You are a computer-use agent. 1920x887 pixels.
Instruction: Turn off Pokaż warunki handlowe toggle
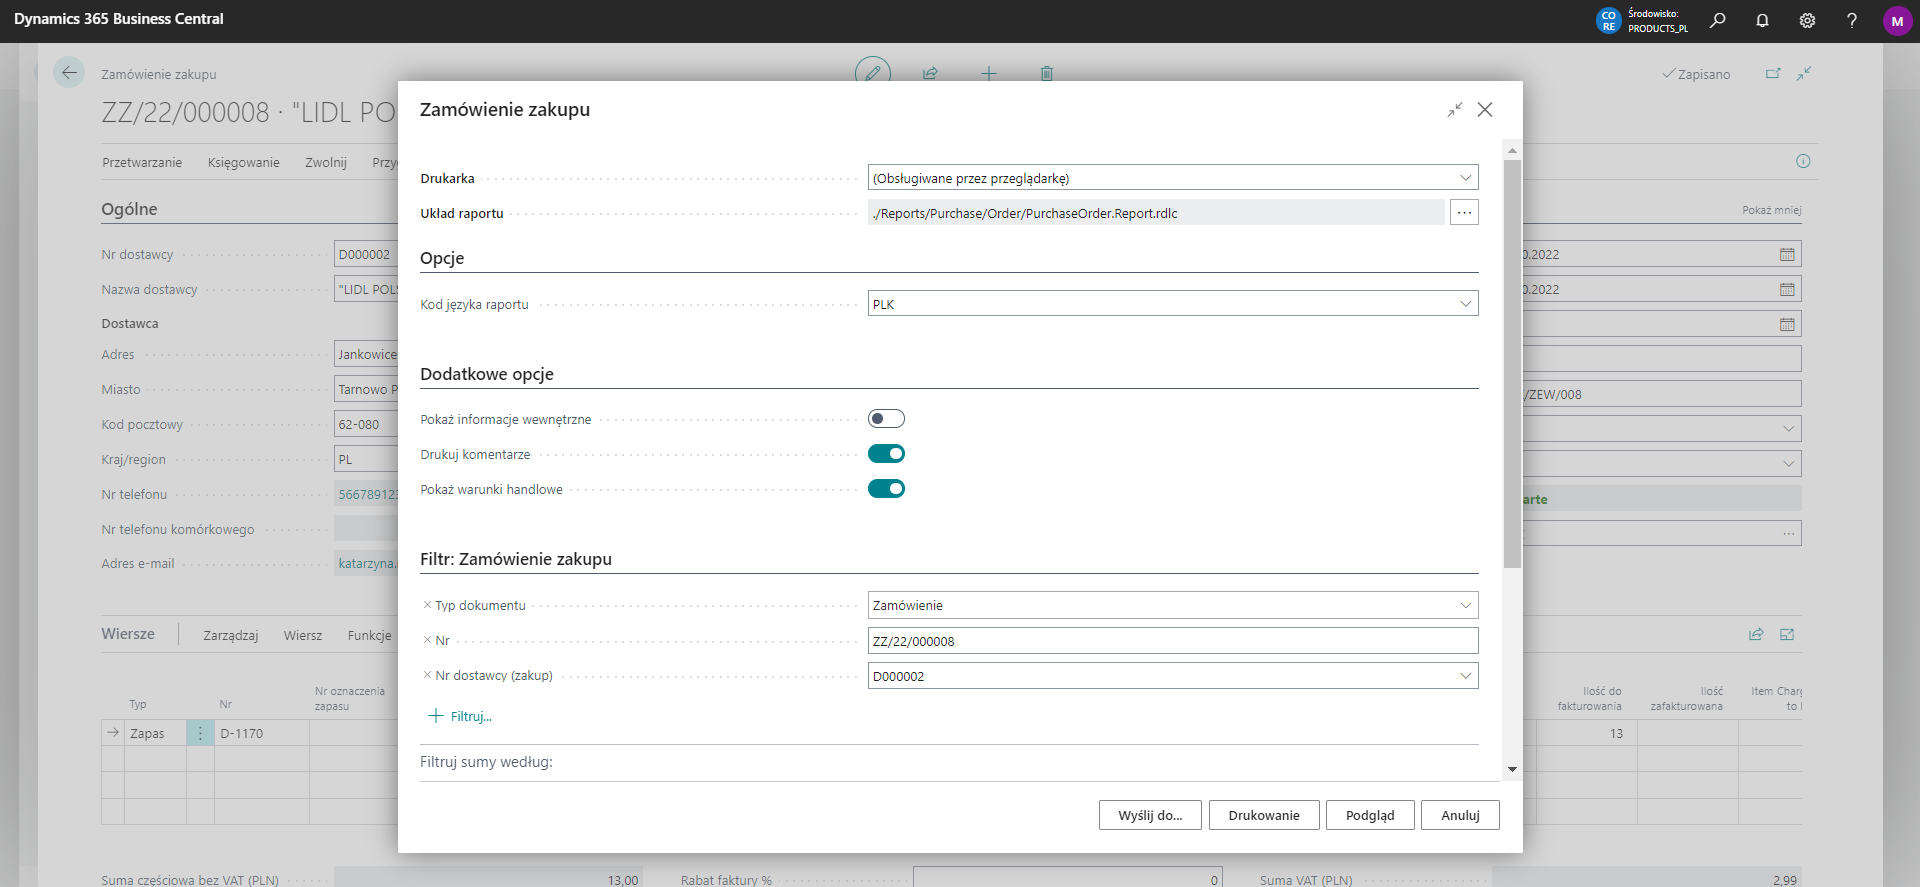[886, 489]
